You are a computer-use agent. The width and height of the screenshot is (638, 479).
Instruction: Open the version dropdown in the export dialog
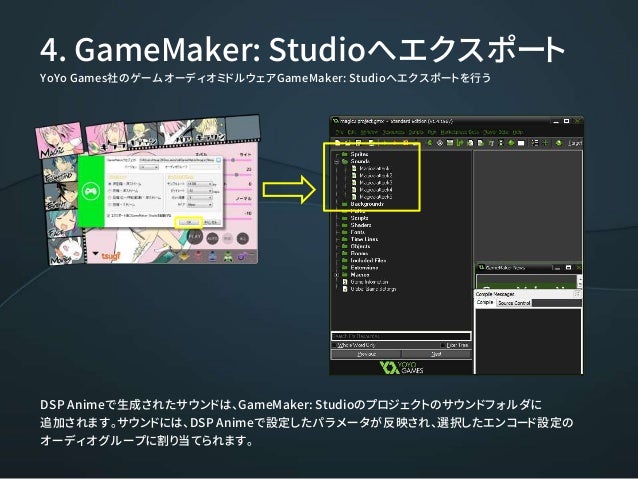click(x=149, y=167)
